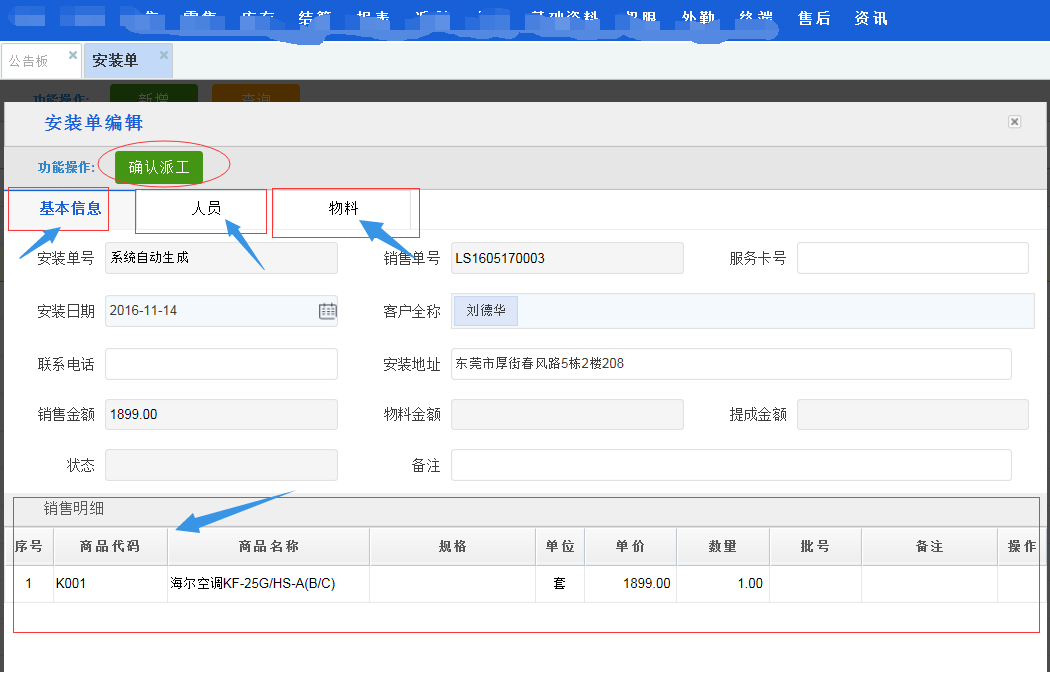Click the quantity cell 1.00
1050x674 pixels.
point(723,584)
